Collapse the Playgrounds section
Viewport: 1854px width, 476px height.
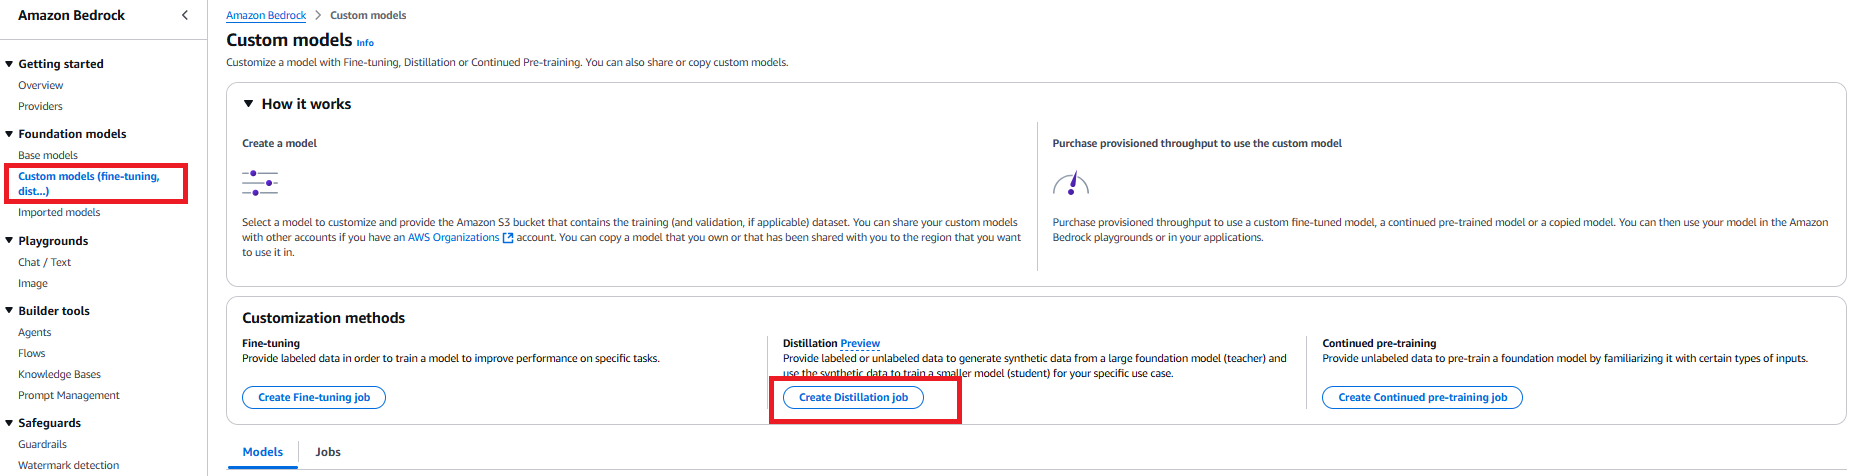(x=9, y=240)
